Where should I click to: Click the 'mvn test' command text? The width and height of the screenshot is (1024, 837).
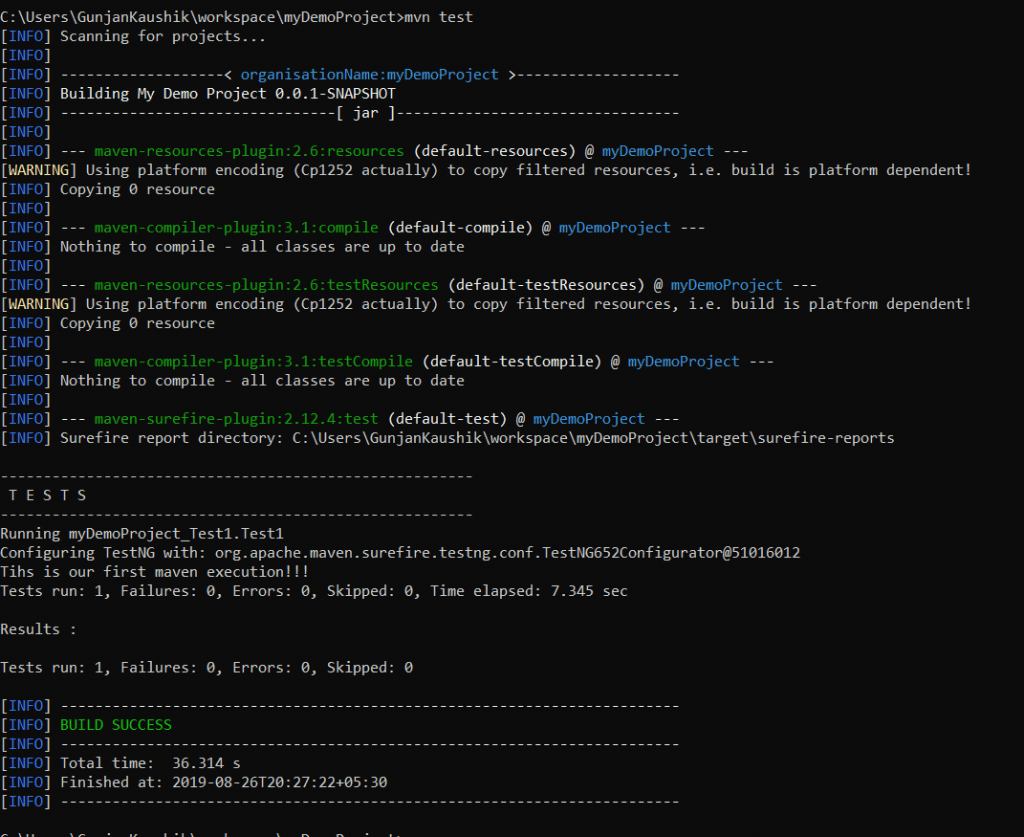coord(438,17)
